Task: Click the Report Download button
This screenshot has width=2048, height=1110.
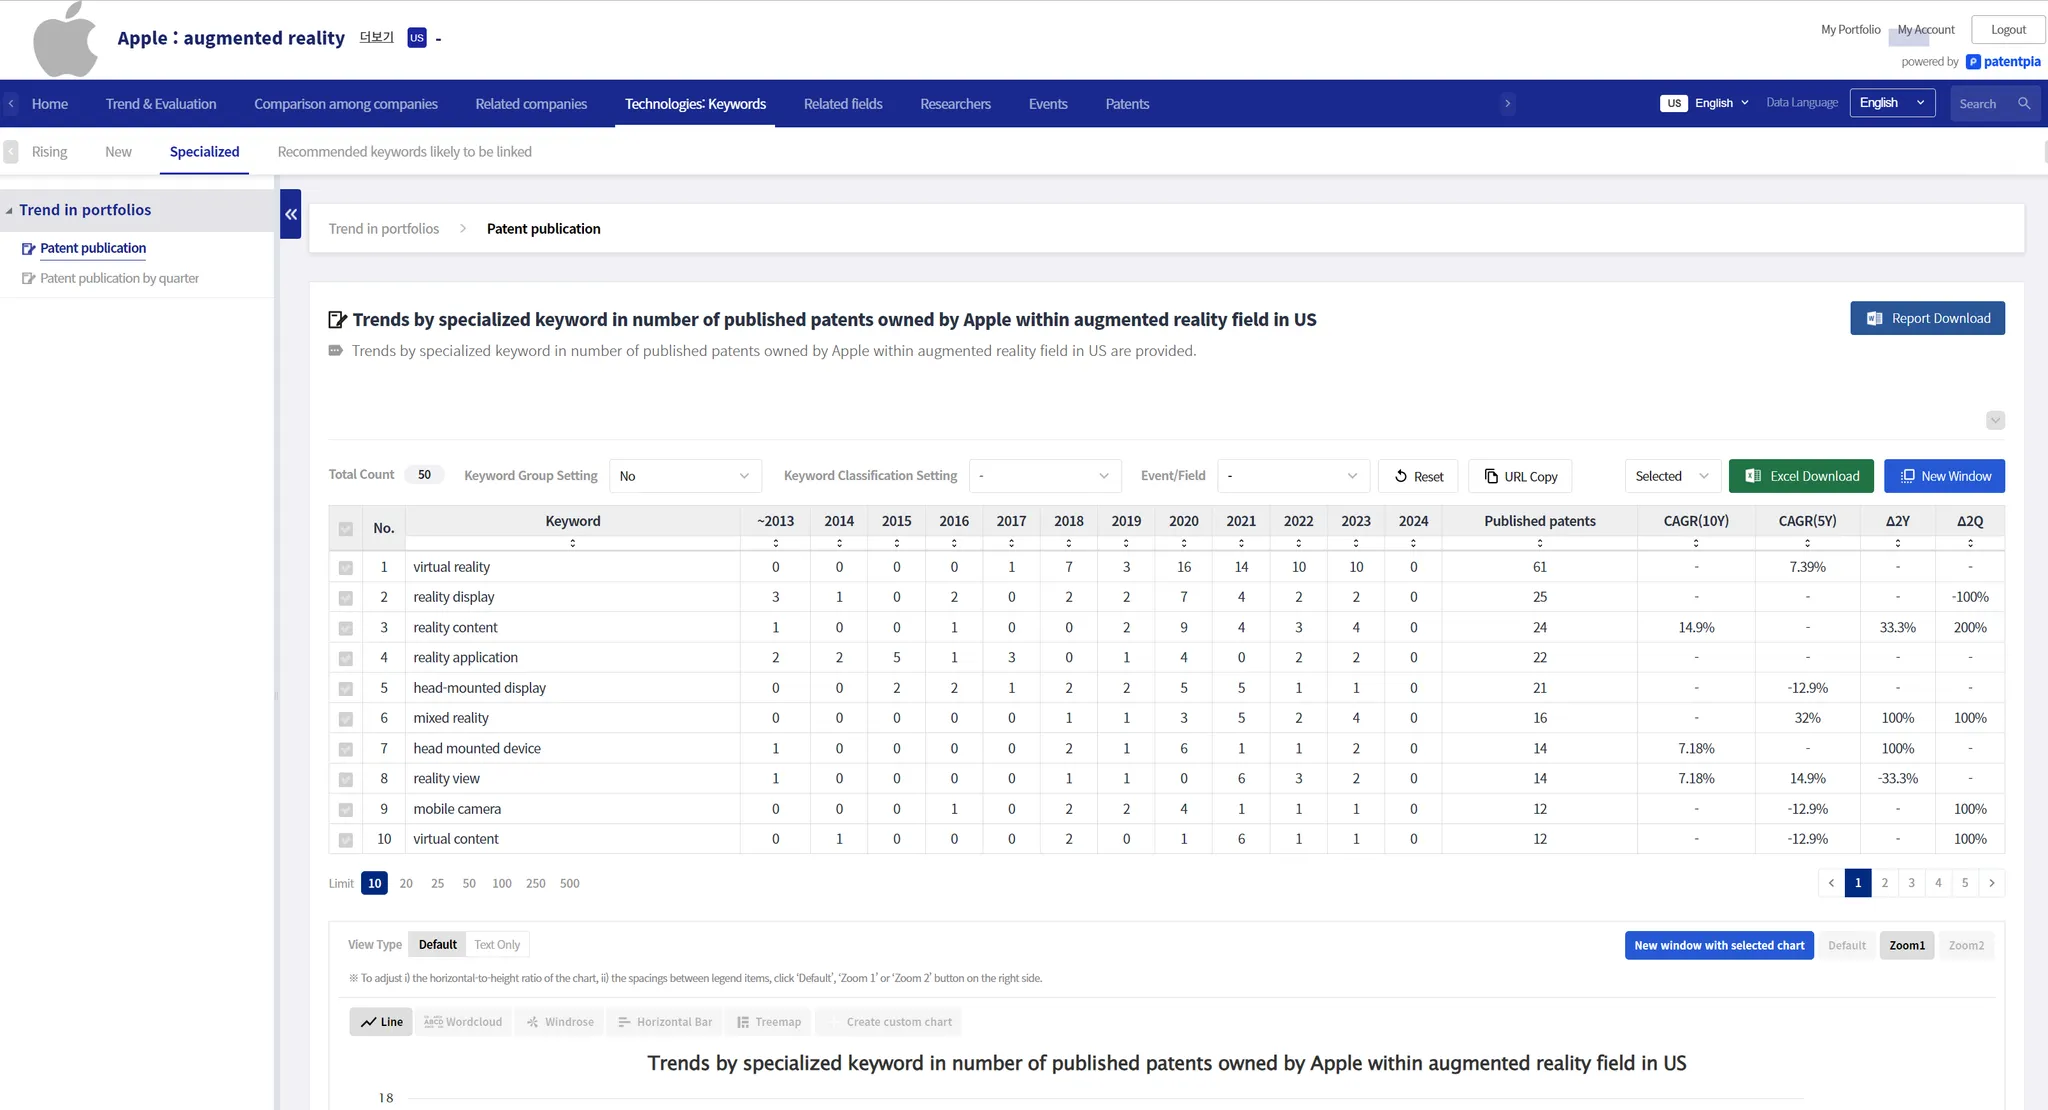Action: click(x=1927, y=319)
